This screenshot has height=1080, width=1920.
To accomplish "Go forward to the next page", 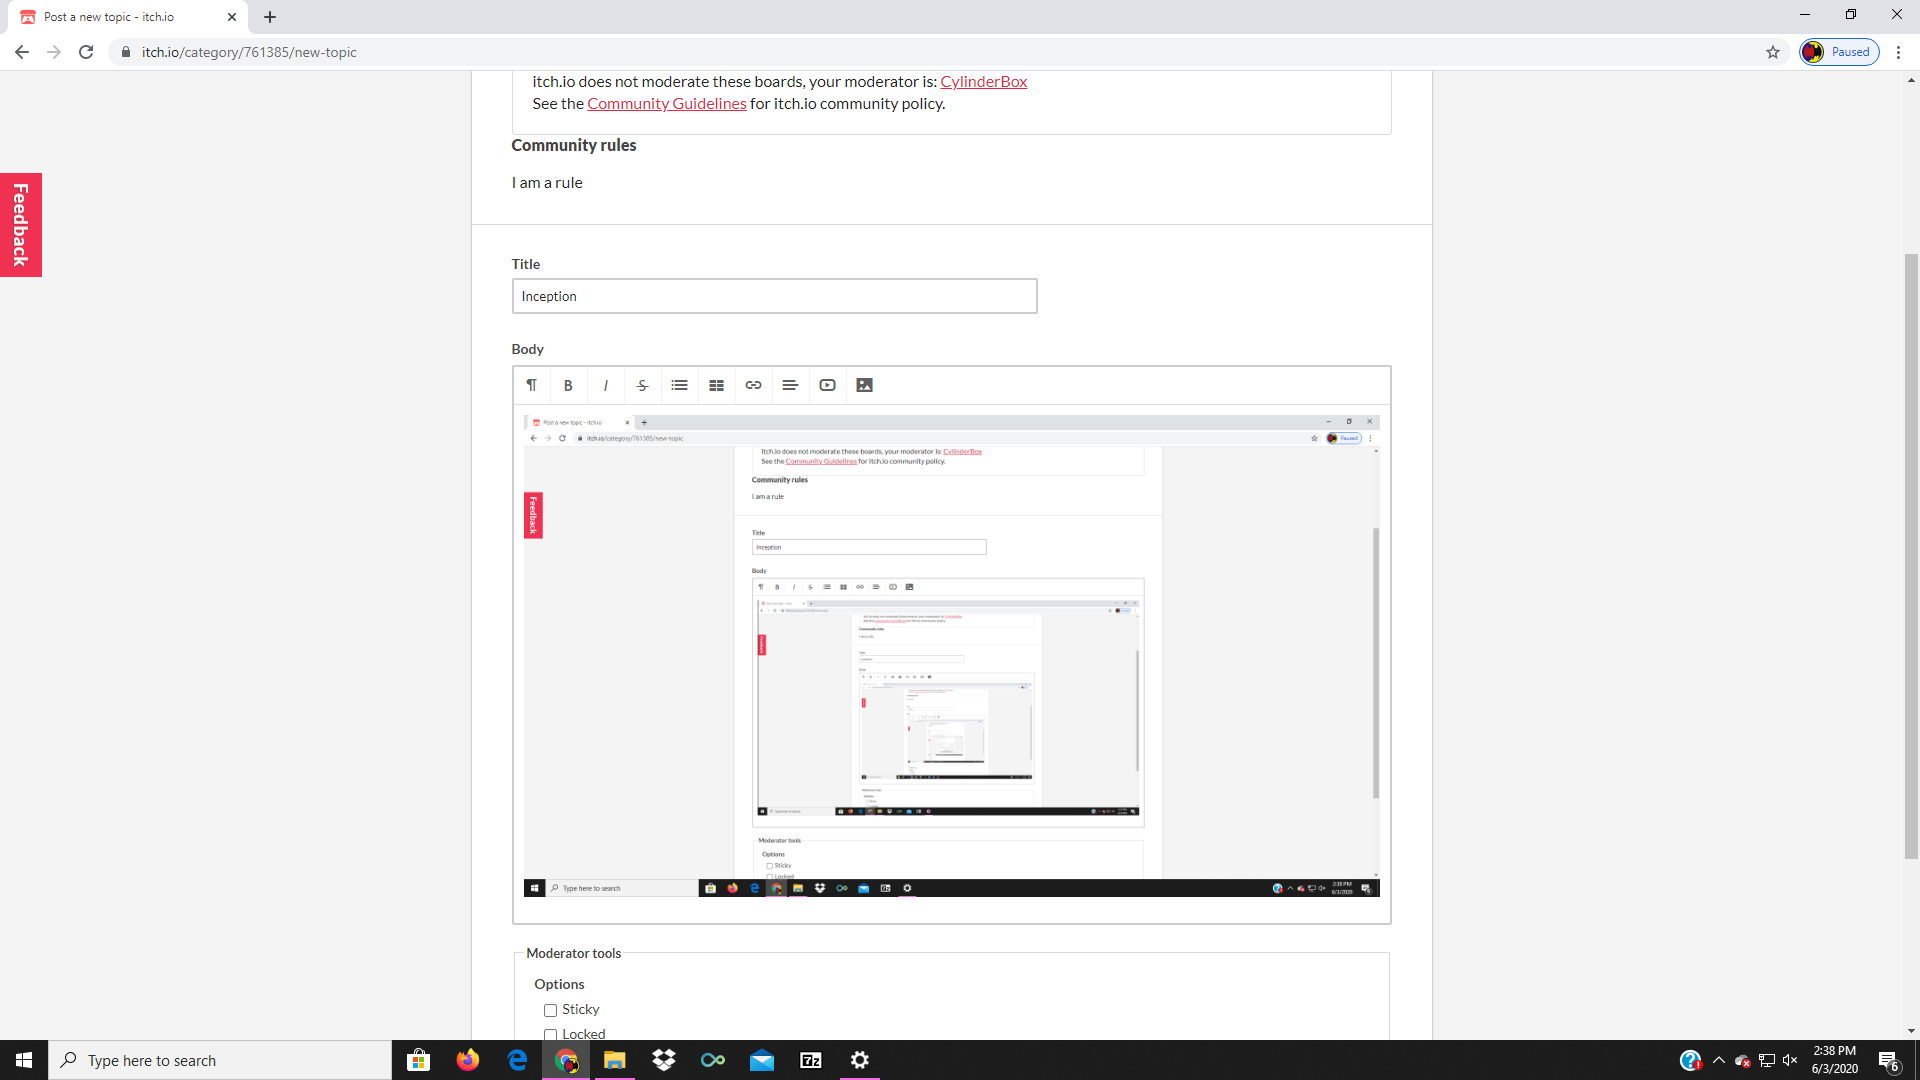I will coord(54,52).
